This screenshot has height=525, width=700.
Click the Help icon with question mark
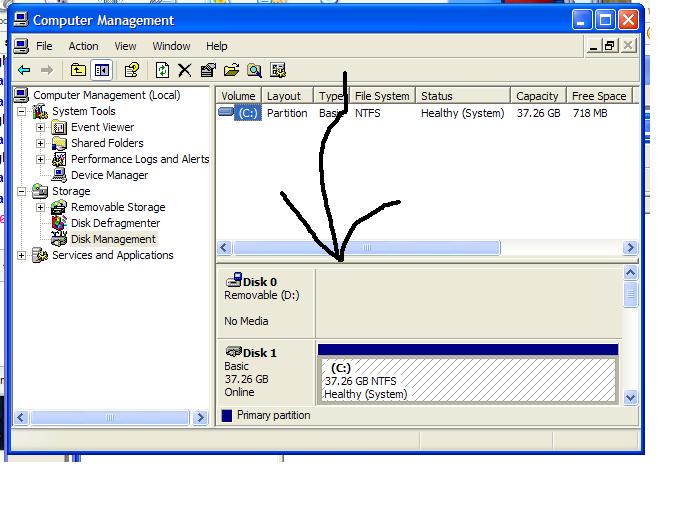[x=131, y=70]
